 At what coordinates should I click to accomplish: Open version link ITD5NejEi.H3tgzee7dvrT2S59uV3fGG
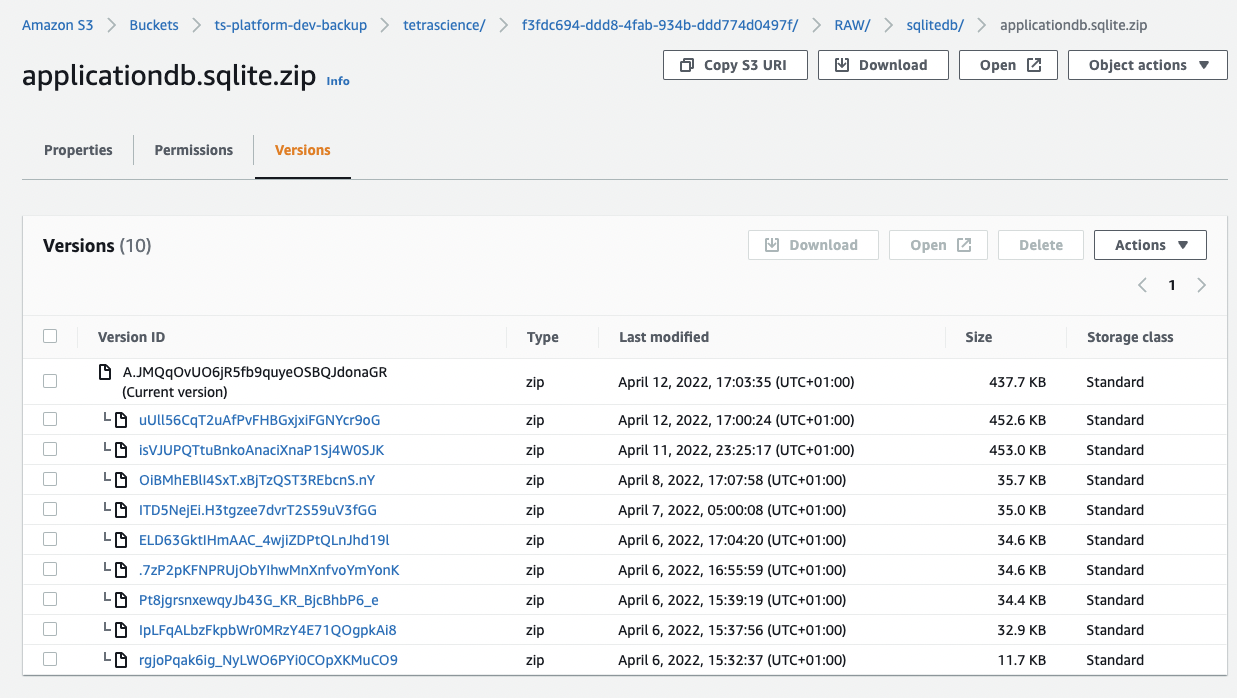[x=258, y=510]
